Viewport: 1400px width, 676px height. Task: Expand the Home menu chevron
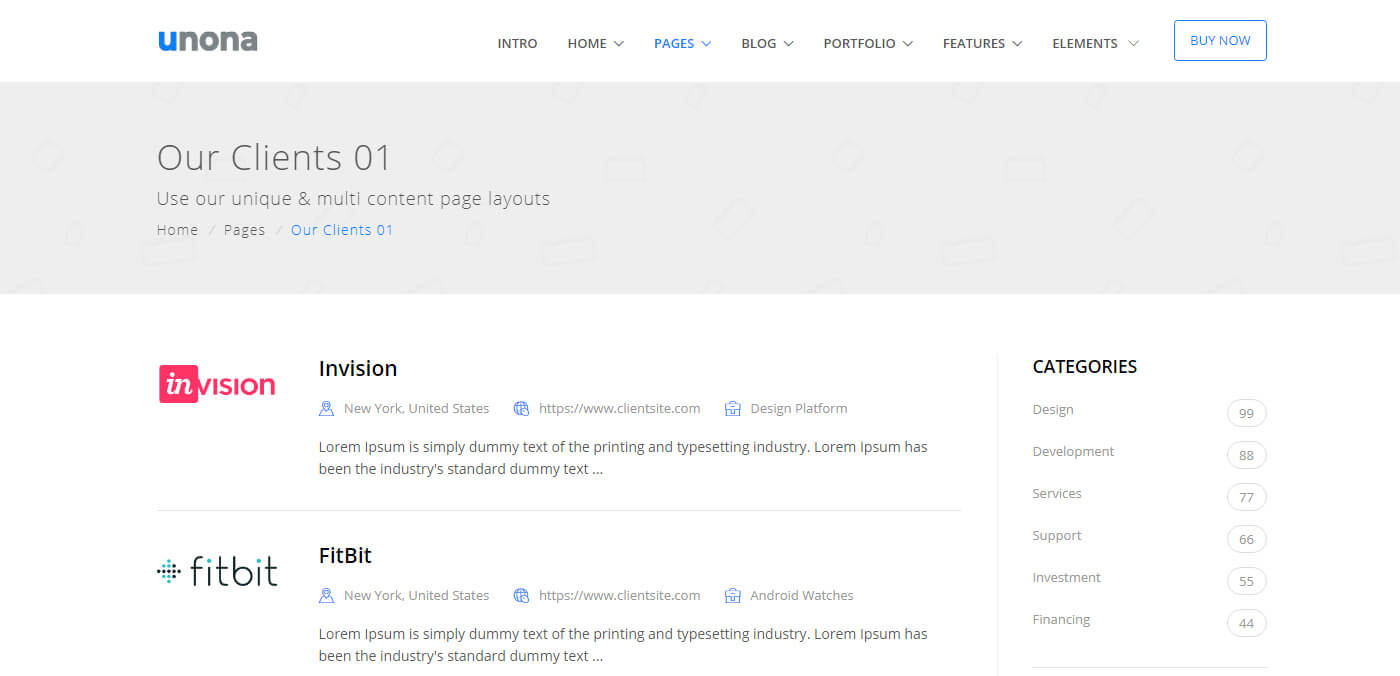tap(619, 44)
